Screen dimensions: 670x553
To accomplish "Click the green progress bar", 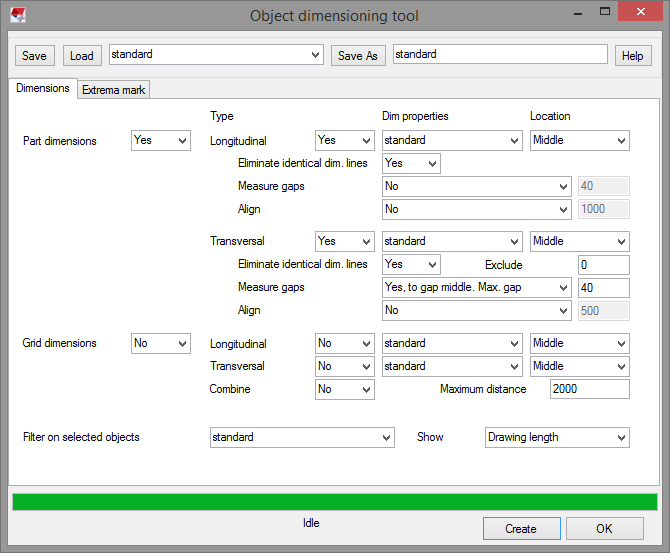I will pos(335,502).
